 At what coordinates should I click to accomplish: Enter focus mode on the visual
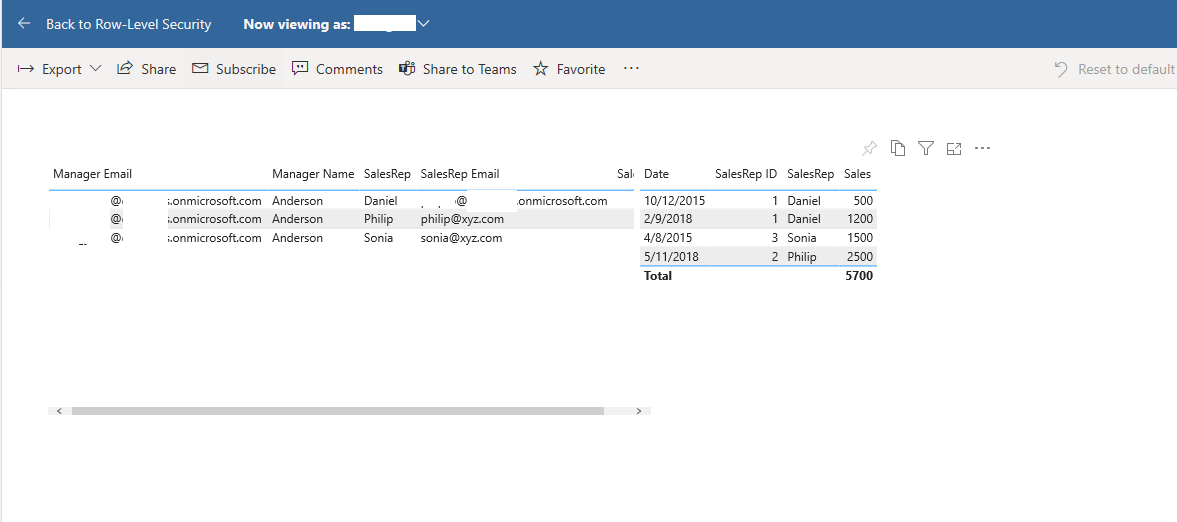tap(954, 149)
